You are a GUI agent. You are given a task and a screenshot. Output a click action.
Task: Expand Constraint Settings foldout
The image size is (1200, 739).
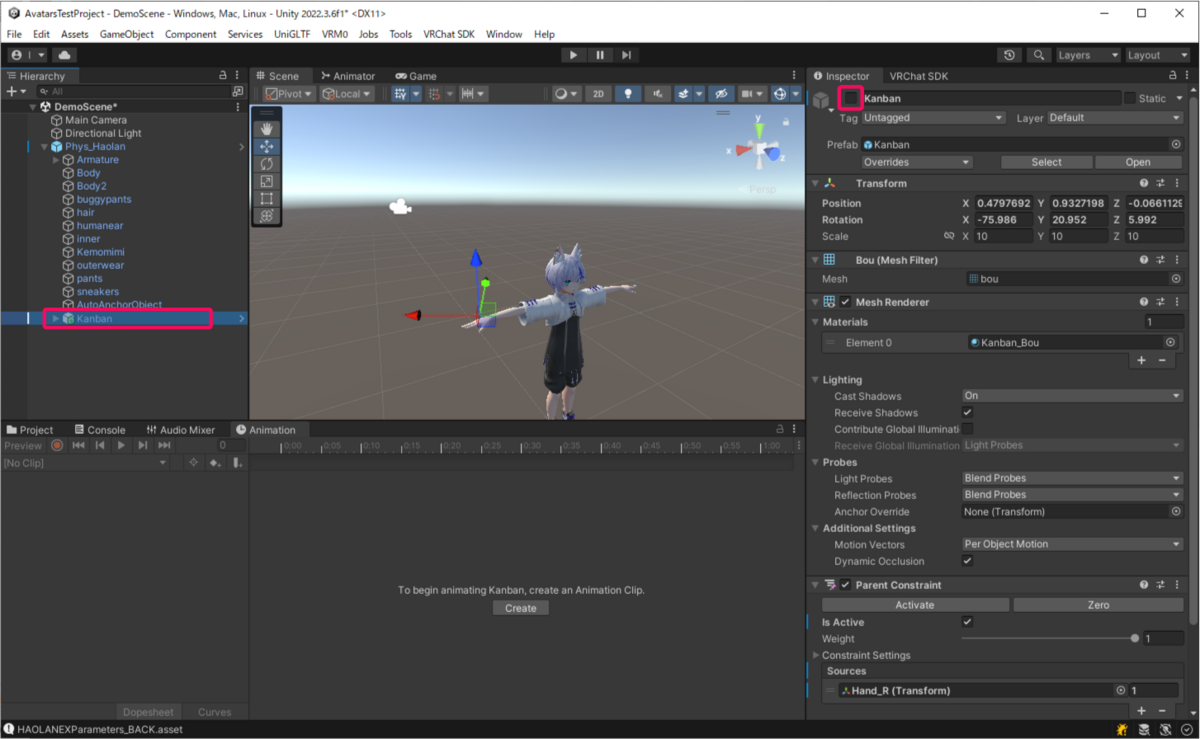[x=814, y=656]
